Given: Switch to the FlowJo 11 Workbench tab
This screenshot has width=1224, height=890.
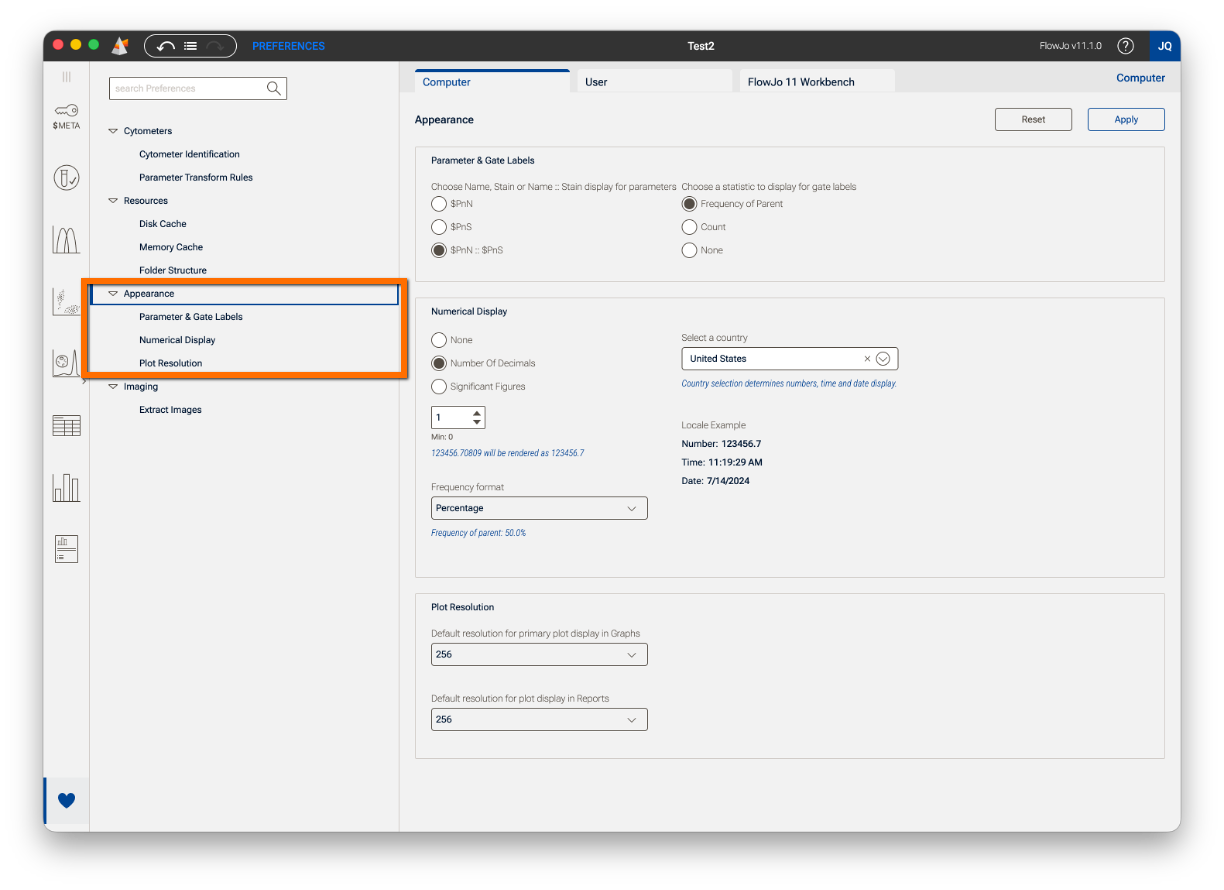Looking at the screenshot, I should 815,82.
